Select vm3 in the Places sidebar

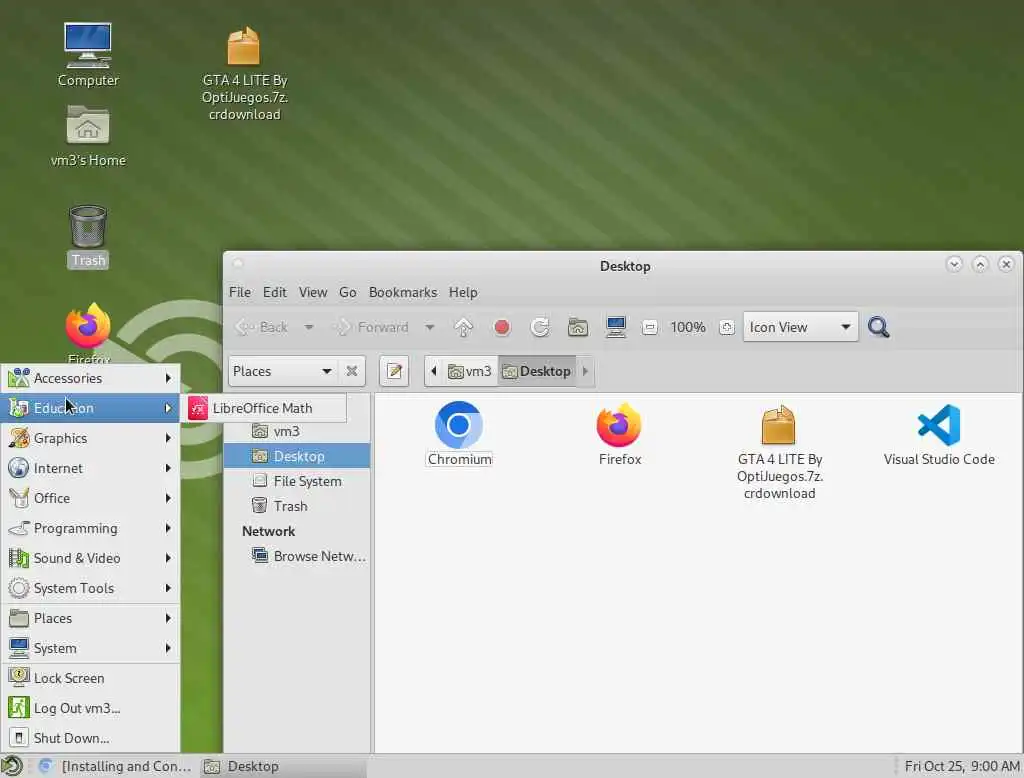pyautogui.click(x=297, y=432)
